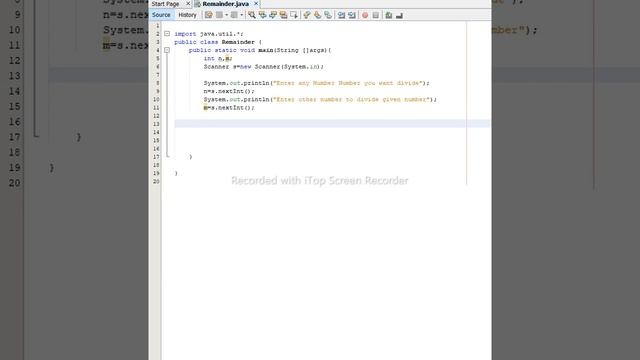Click line number 1 in gutter
Screen dimensions: 640x360
click(x=158, y=26)
